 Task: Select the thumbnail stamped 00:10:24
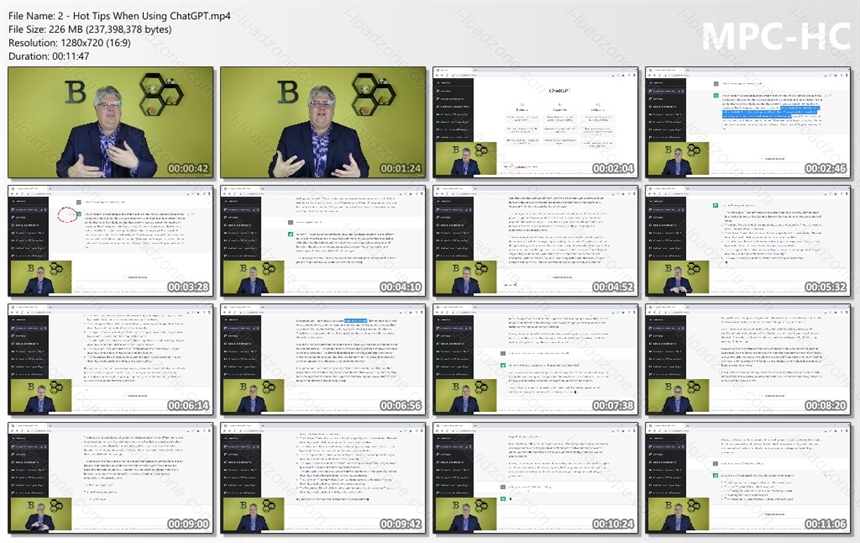click(535, 478)
